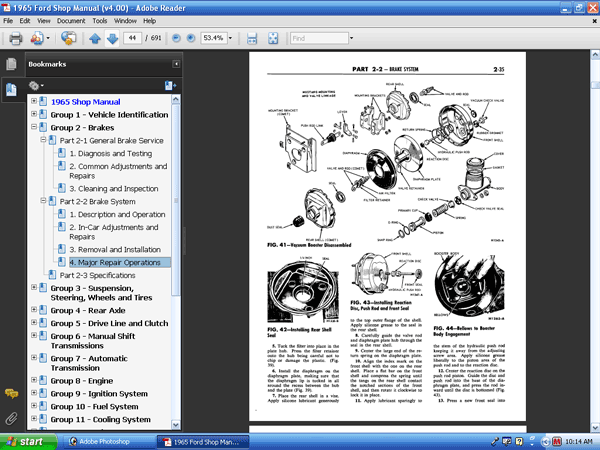Collapse Part 2-1 General Brake Service
Viewport: 600px width, 450px height.
coord(43,140)
